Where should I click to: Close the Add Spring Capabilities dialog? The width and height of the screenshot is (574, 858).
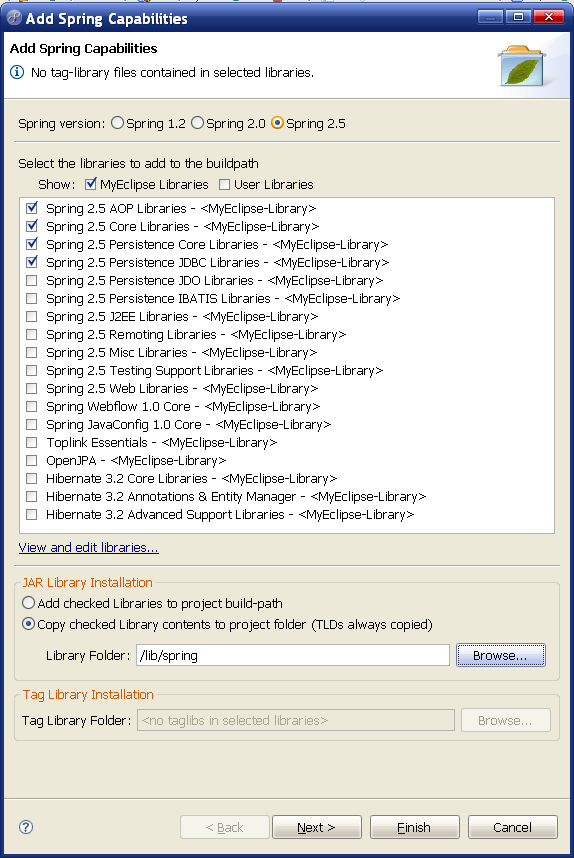(549, 17)
